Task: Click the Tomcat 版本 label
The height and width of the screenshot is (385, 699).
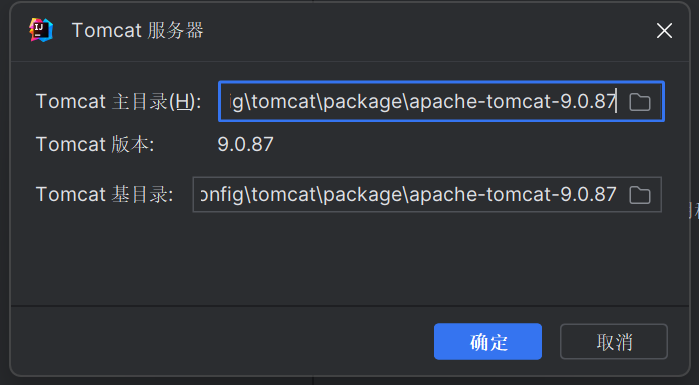Action: coord(95,144)
